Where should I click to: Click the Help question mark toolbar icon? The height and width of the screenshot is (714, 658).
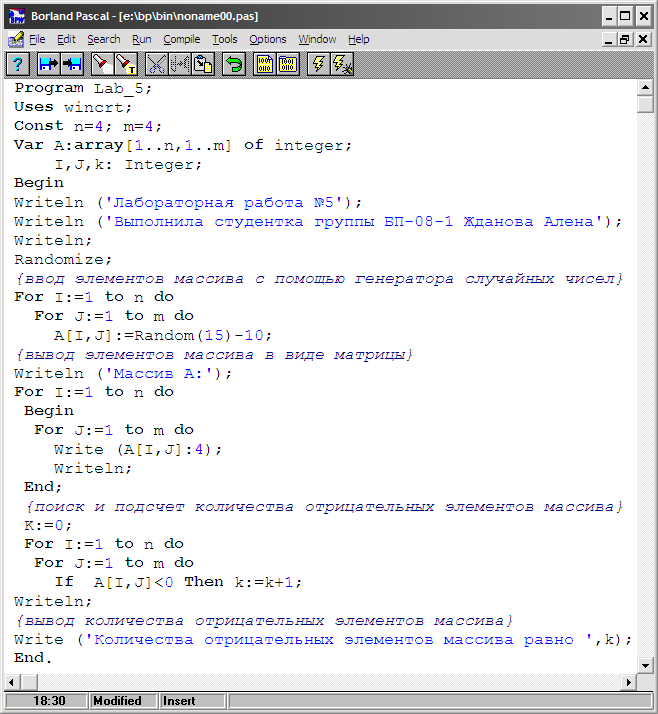[x=18, y=64]
